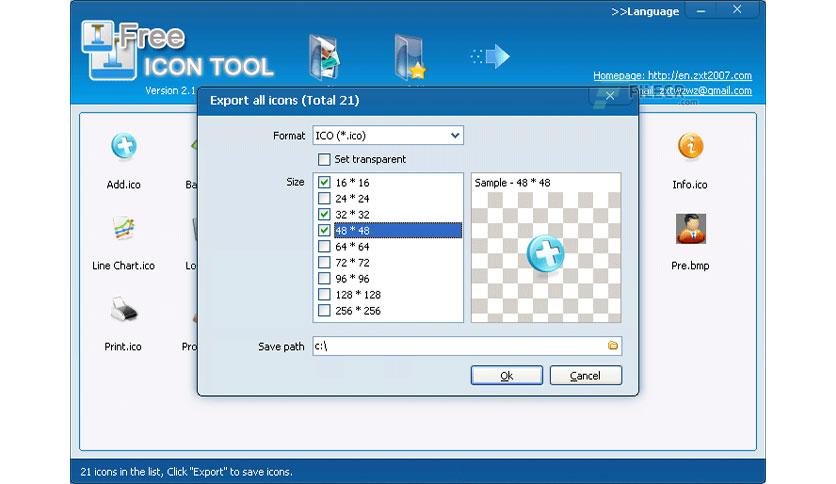The width and height of the screenshot is (836, 484).
Task: Select the Print.ico printer icon
Action: pos(124,310)
